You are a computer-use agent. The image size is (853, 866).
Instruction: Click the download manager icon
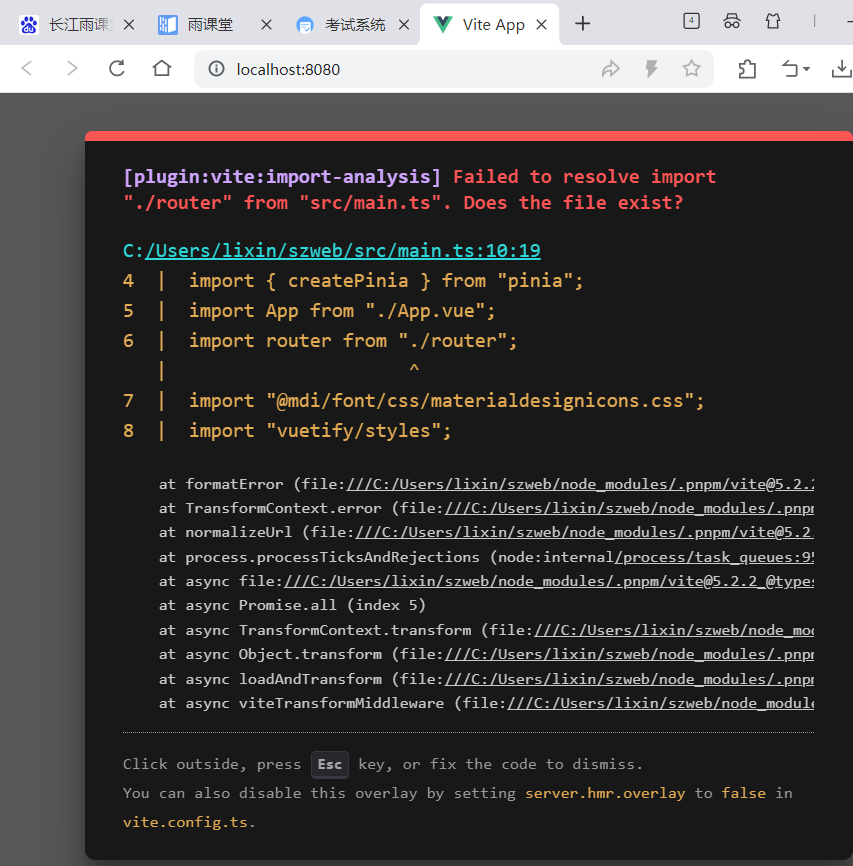[x=843, y=68]
